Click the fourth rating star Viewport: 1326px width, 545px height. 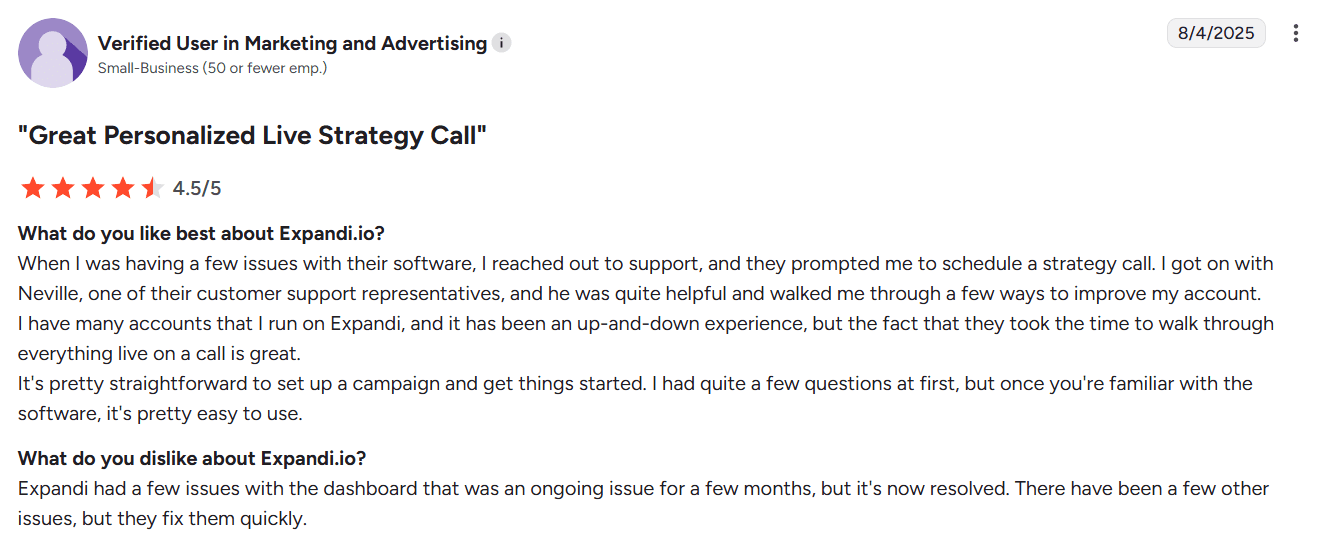(x=122, y=188)
